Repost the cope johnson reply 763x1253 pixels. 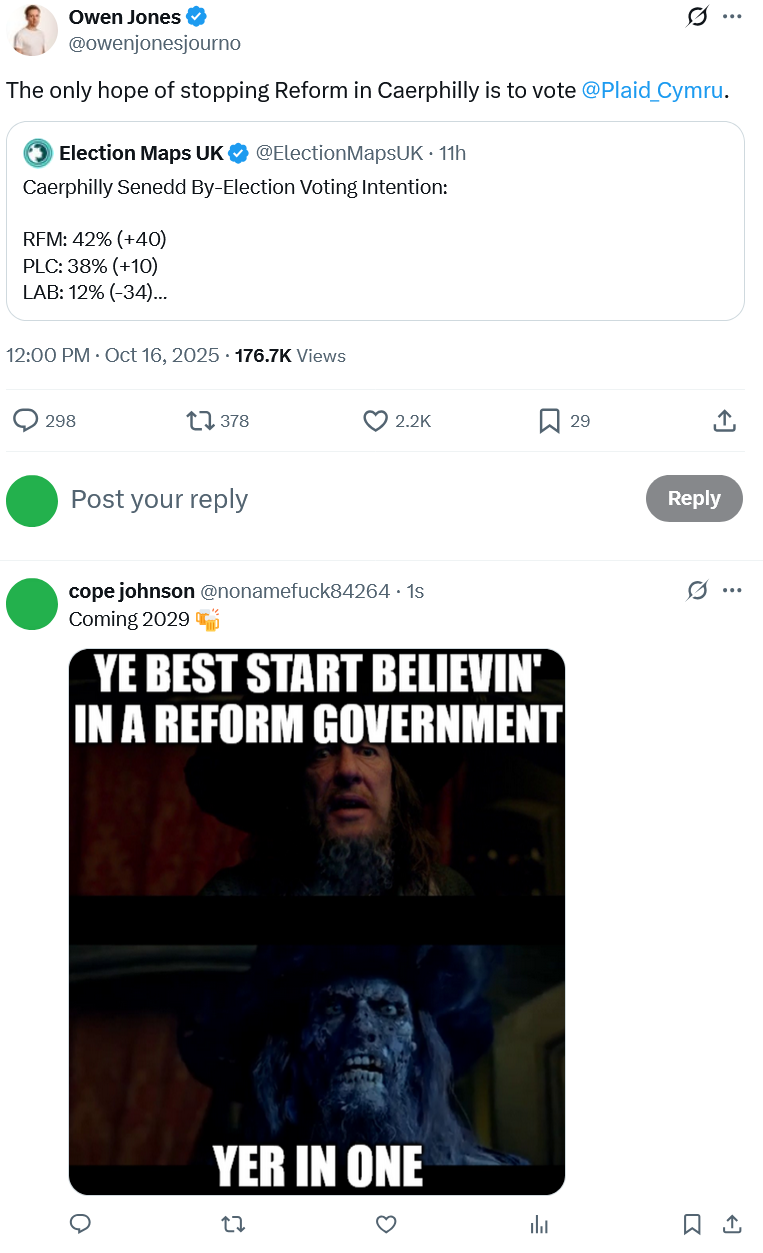click(x=232, y=1224)
